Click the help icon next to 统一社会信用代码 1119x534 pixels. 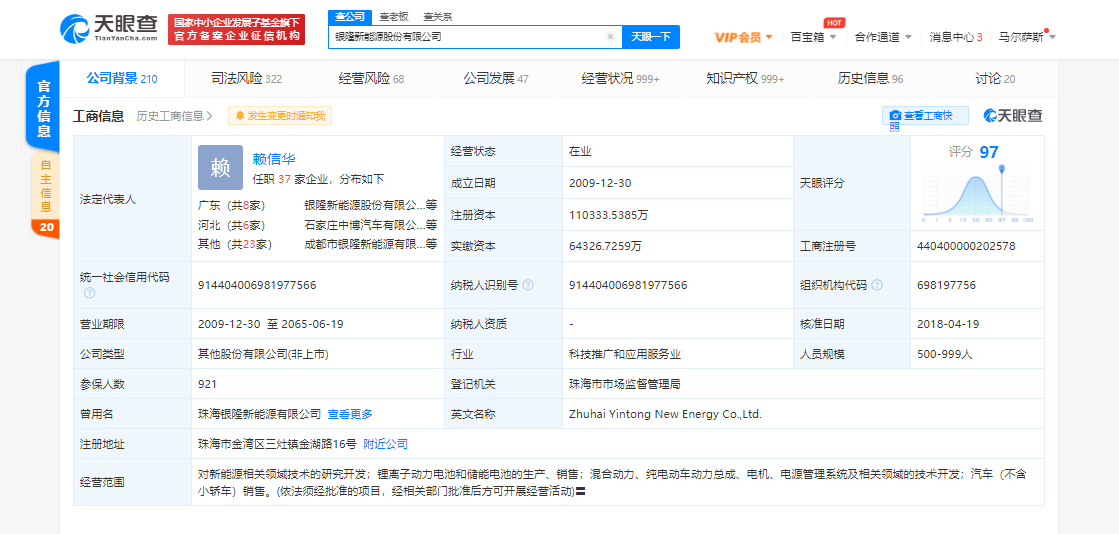(89, 293)
